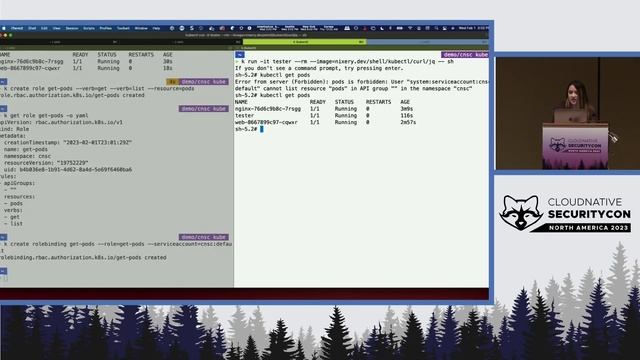The image size is (640, 360).
Task: Click the 'k run -it tester' command line
Action: [x=347, y=61]
